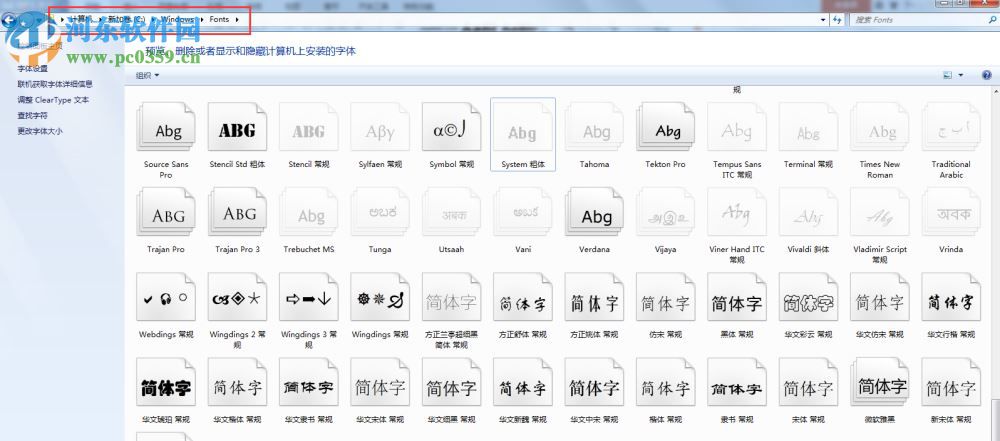This screenshot has height=441, width=1000.
Task: Expand the address bar history dropdown
Action: (x=823, y=20)
